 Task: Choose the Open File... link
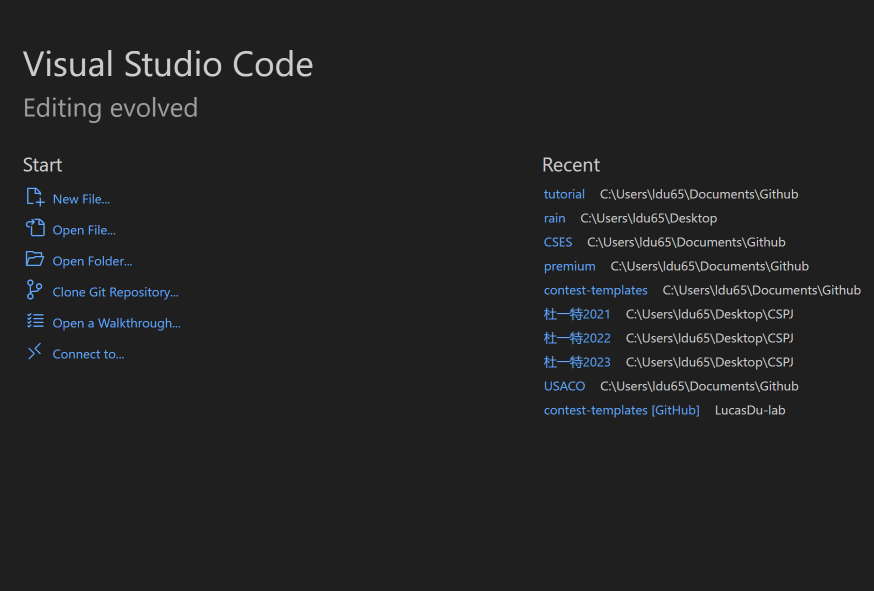coord(84,230)
